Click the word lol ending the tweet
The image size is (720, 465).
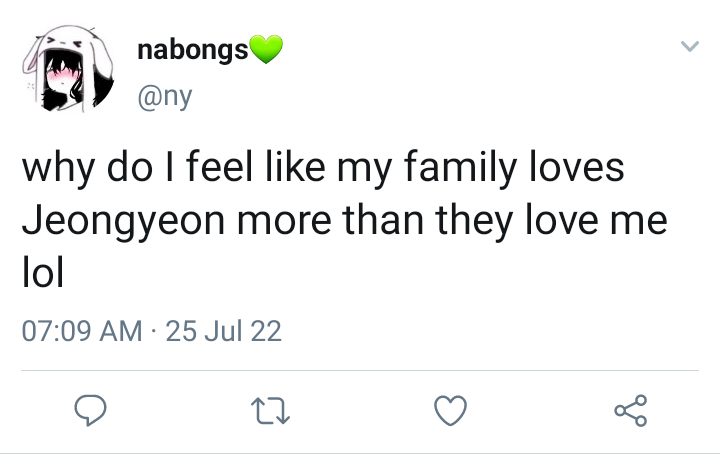(x=43, y=272)
